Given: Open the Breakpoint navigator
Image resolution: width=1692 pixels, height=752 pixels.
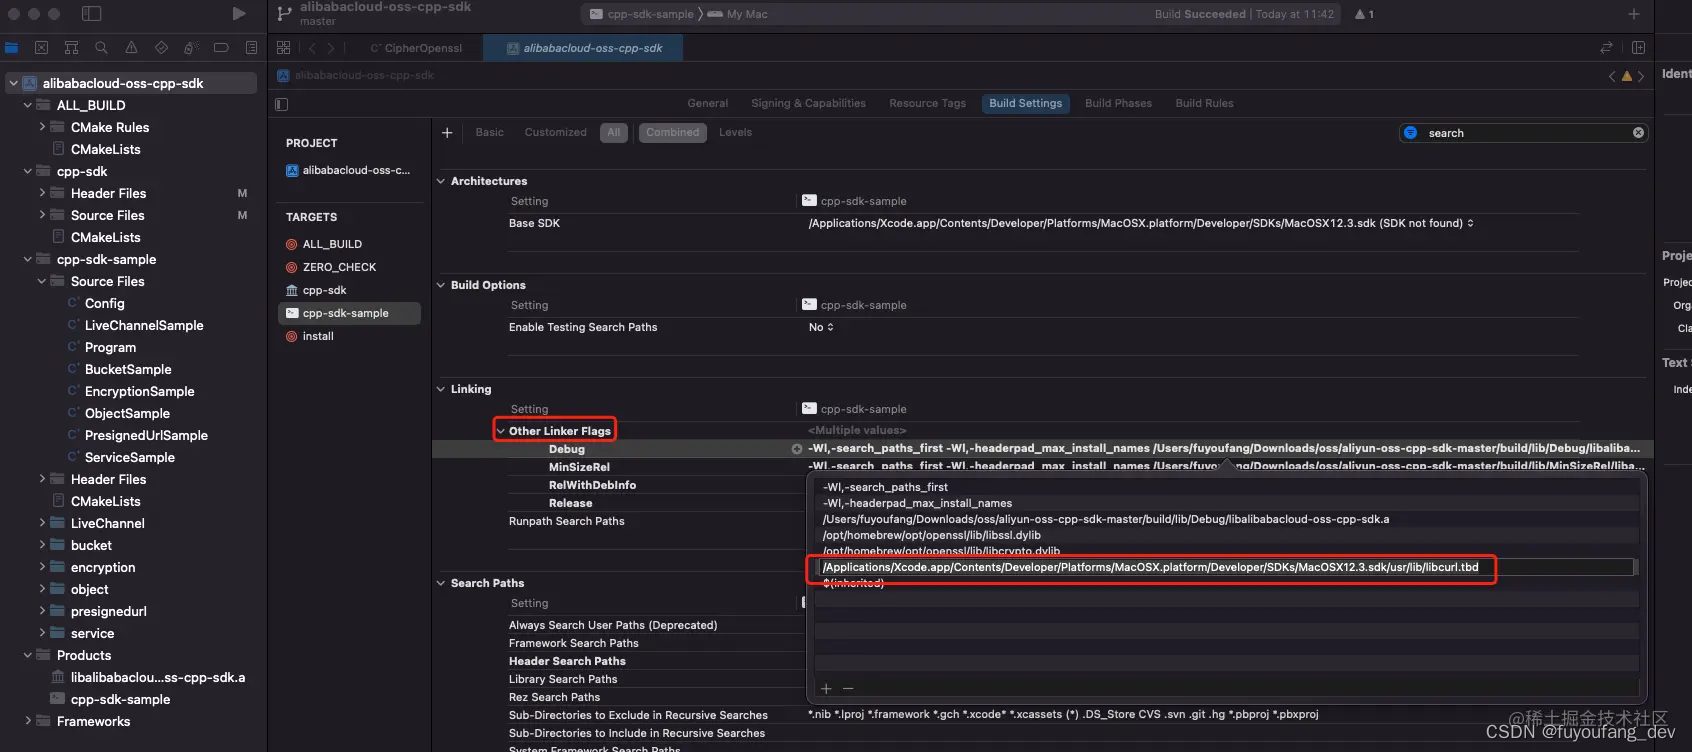Looking at the screenshot, I should [x=221, y=47].
